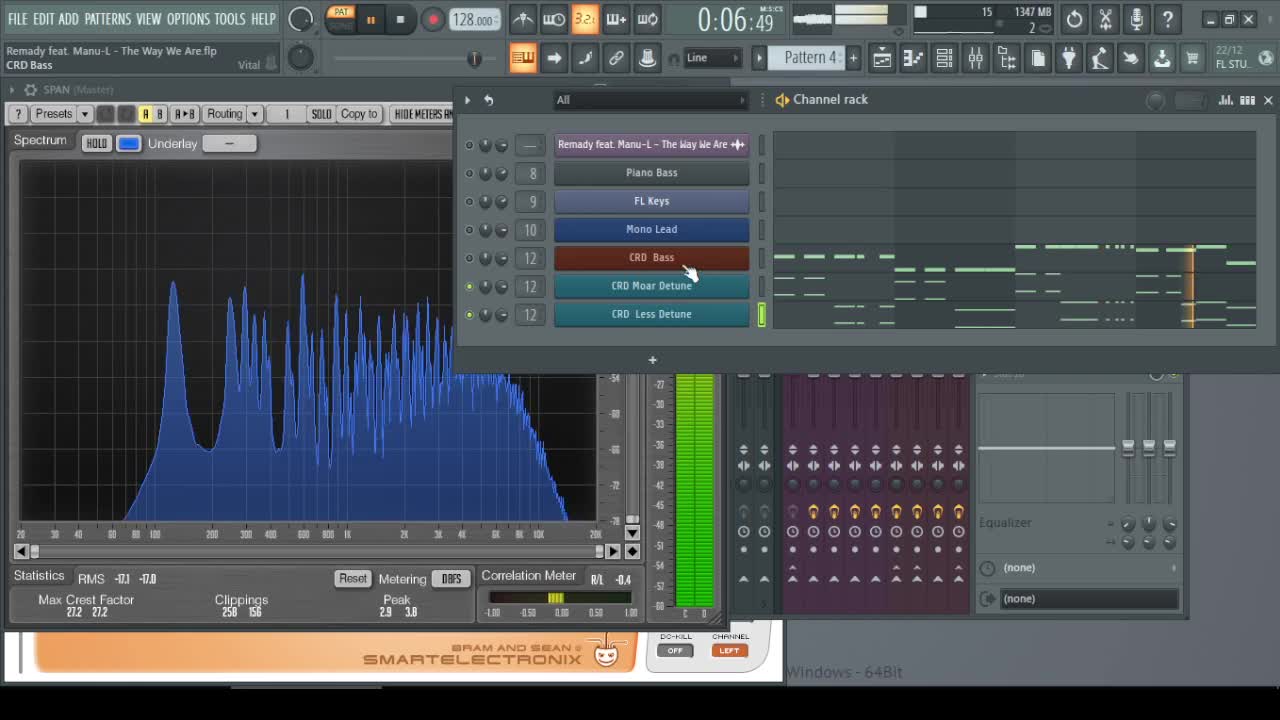The width and height of the screenshot is (1280, 720).
Task: Click the 128.000 tempo field
Action: [x=473, y=20]
